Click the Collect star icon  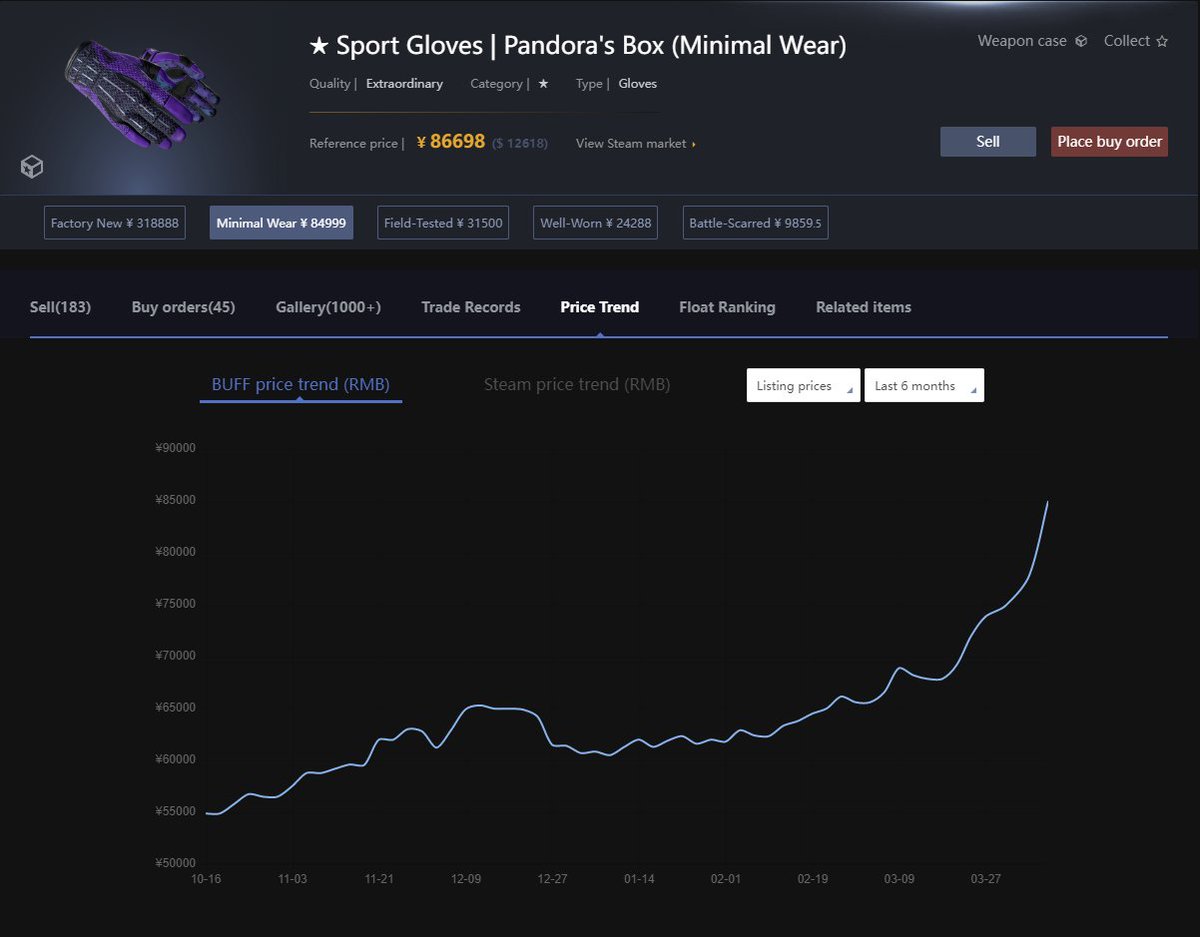click(x=1162, y=41)
